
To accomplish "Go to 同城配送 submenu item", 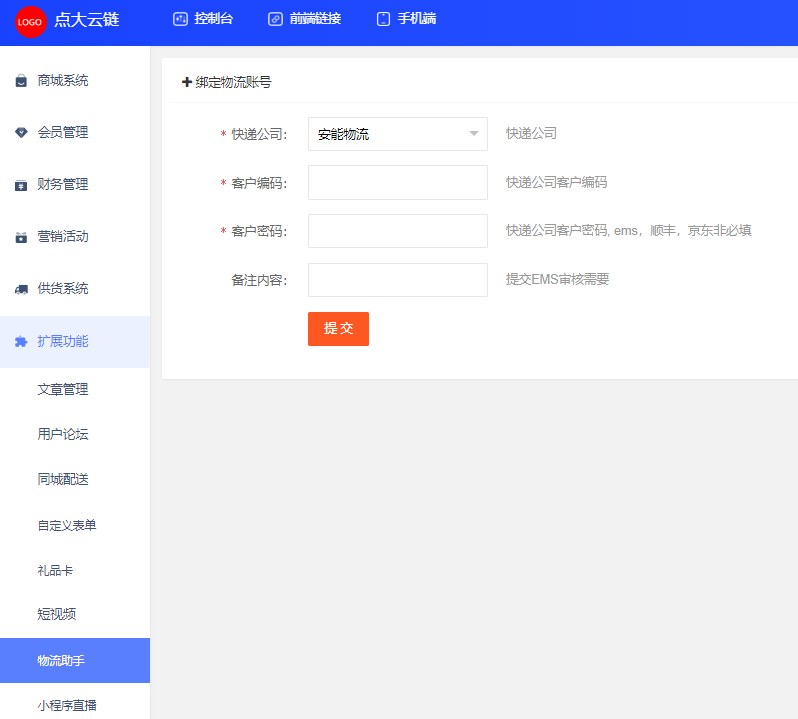I will 75,479.
